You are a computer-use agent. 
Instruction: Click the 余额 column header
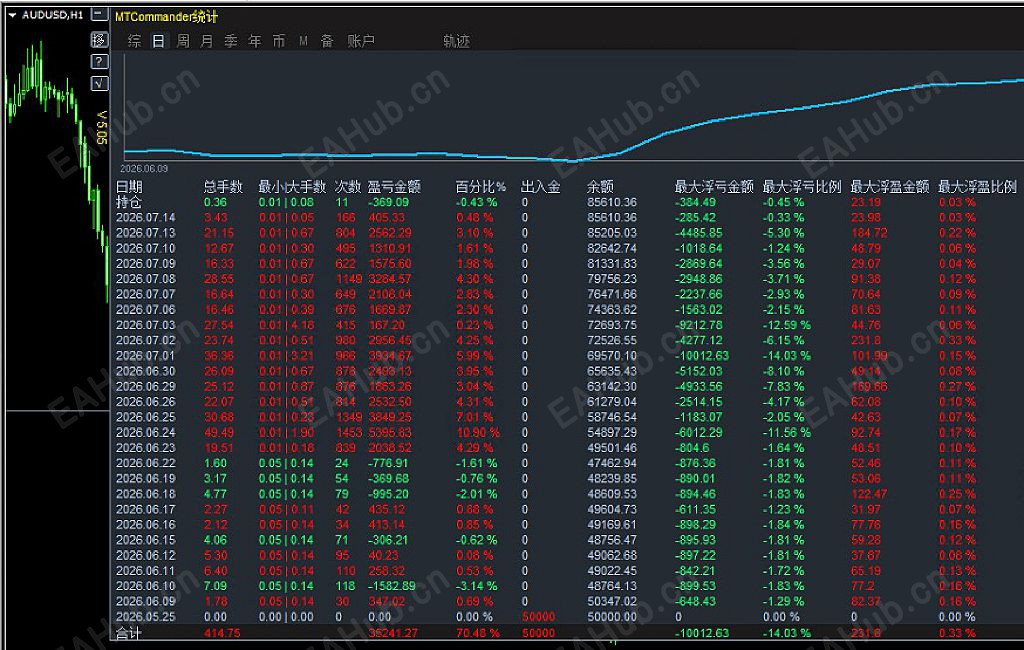pos(600,187)
